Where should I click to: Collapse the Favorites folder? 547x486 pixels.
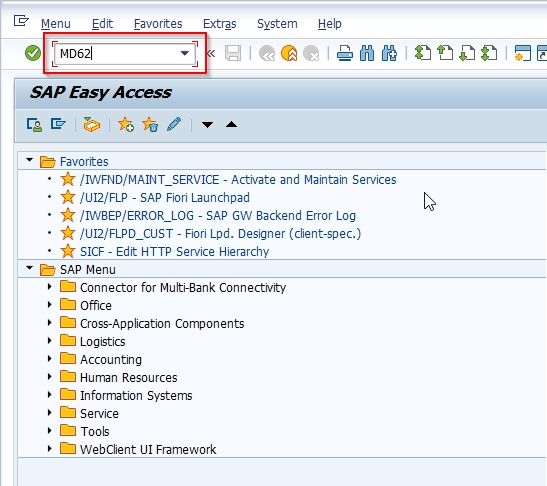pos(30,160)
